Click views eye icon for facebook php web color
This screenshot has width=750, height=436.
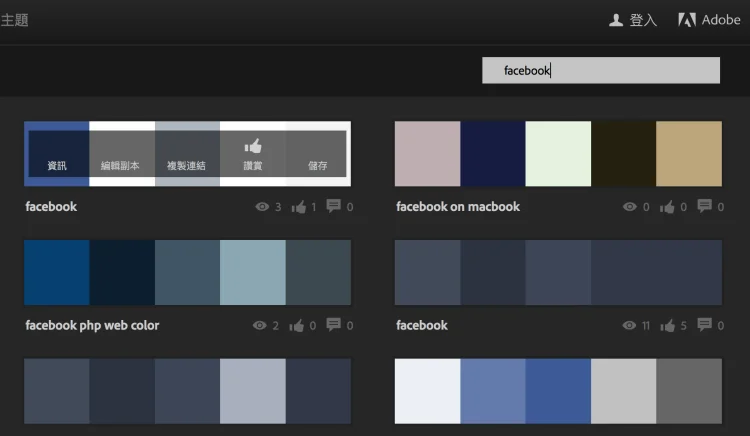[x=260, y=325]
